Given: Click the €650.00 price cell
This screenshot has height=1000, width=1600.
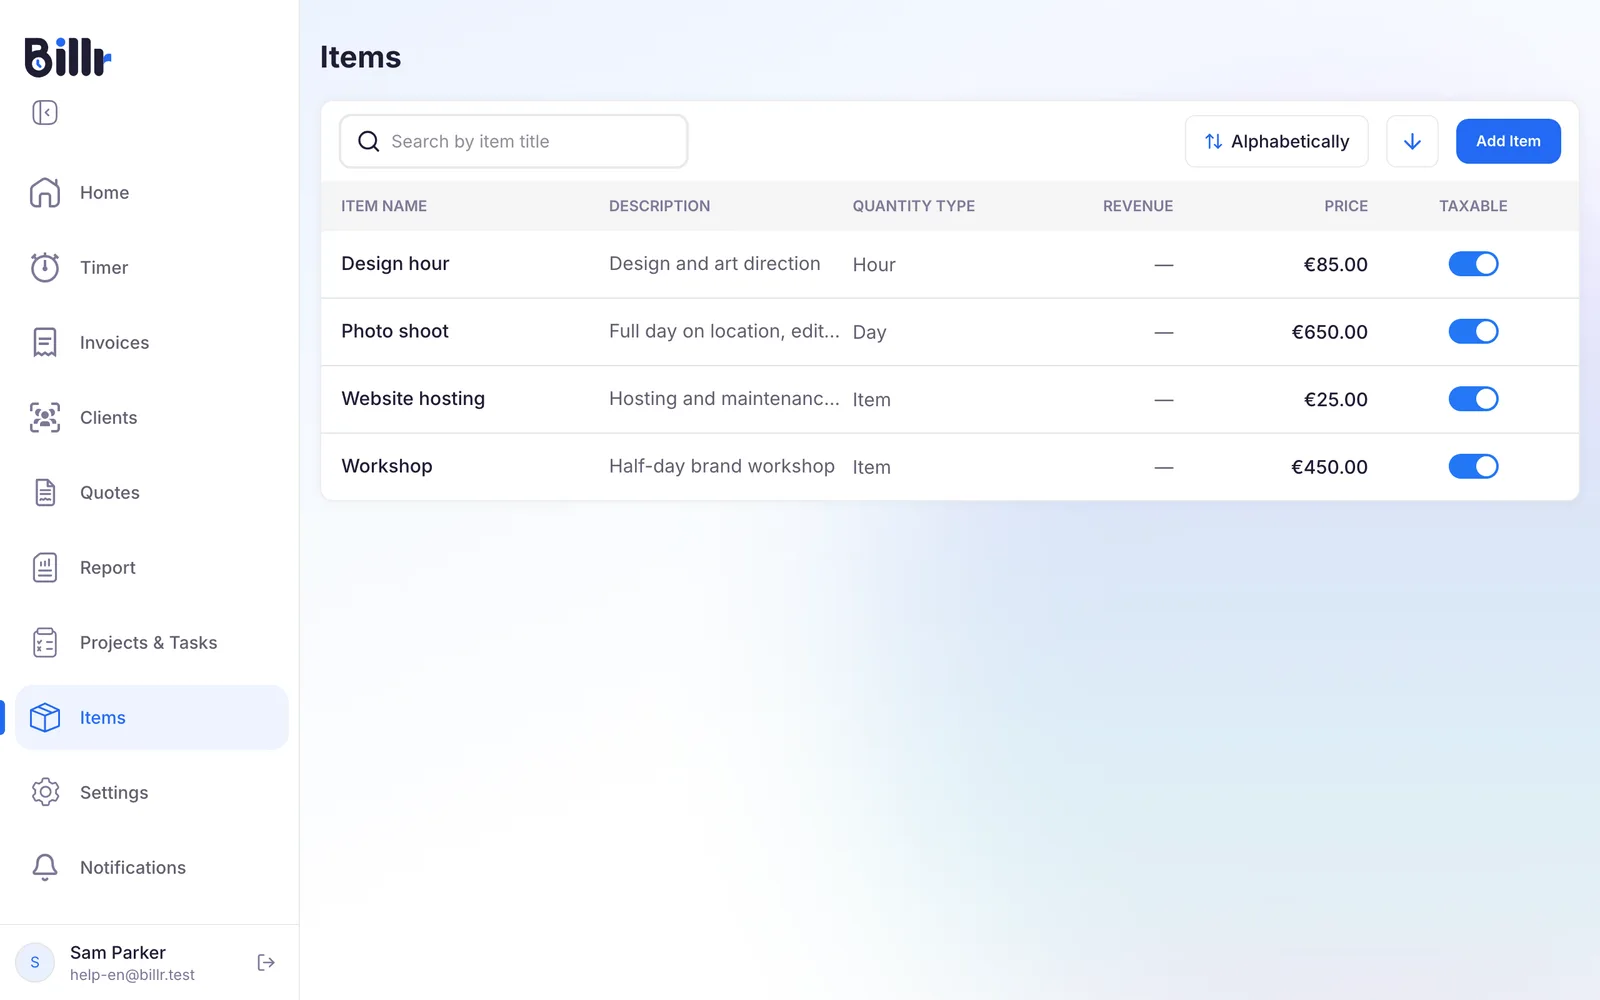Looking at the screenshot, I should 1329,332.
